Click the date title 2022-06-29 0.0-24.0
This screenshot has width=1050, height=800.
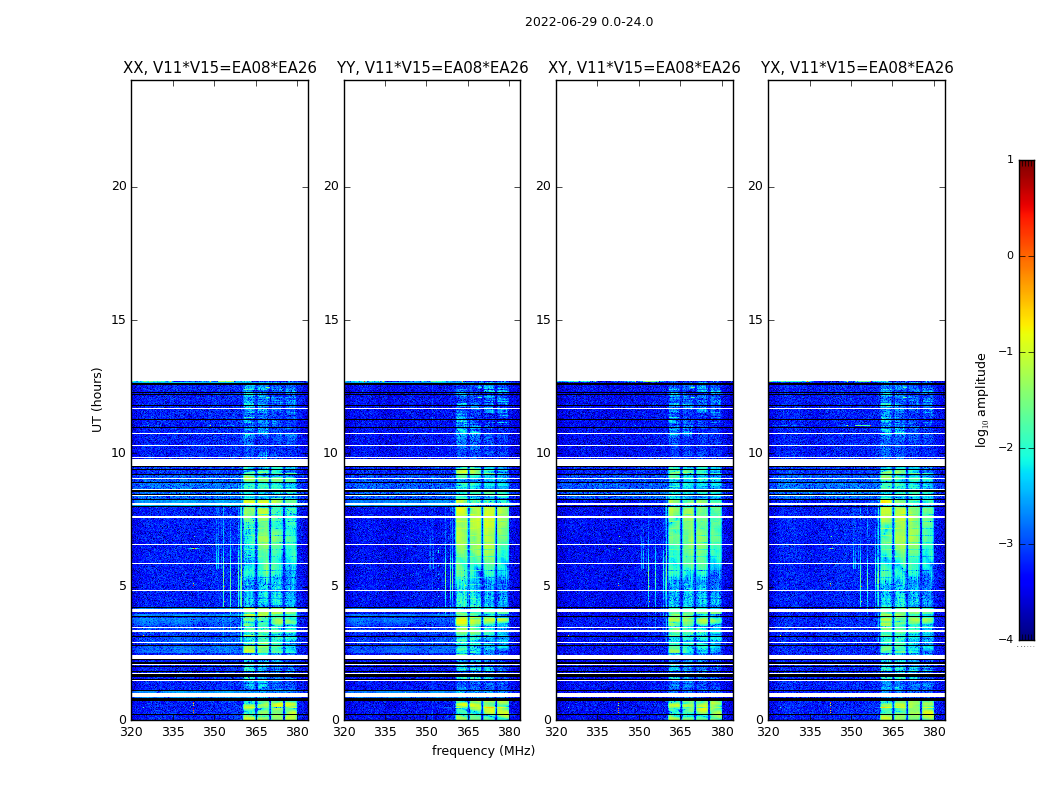pos(588,22)
